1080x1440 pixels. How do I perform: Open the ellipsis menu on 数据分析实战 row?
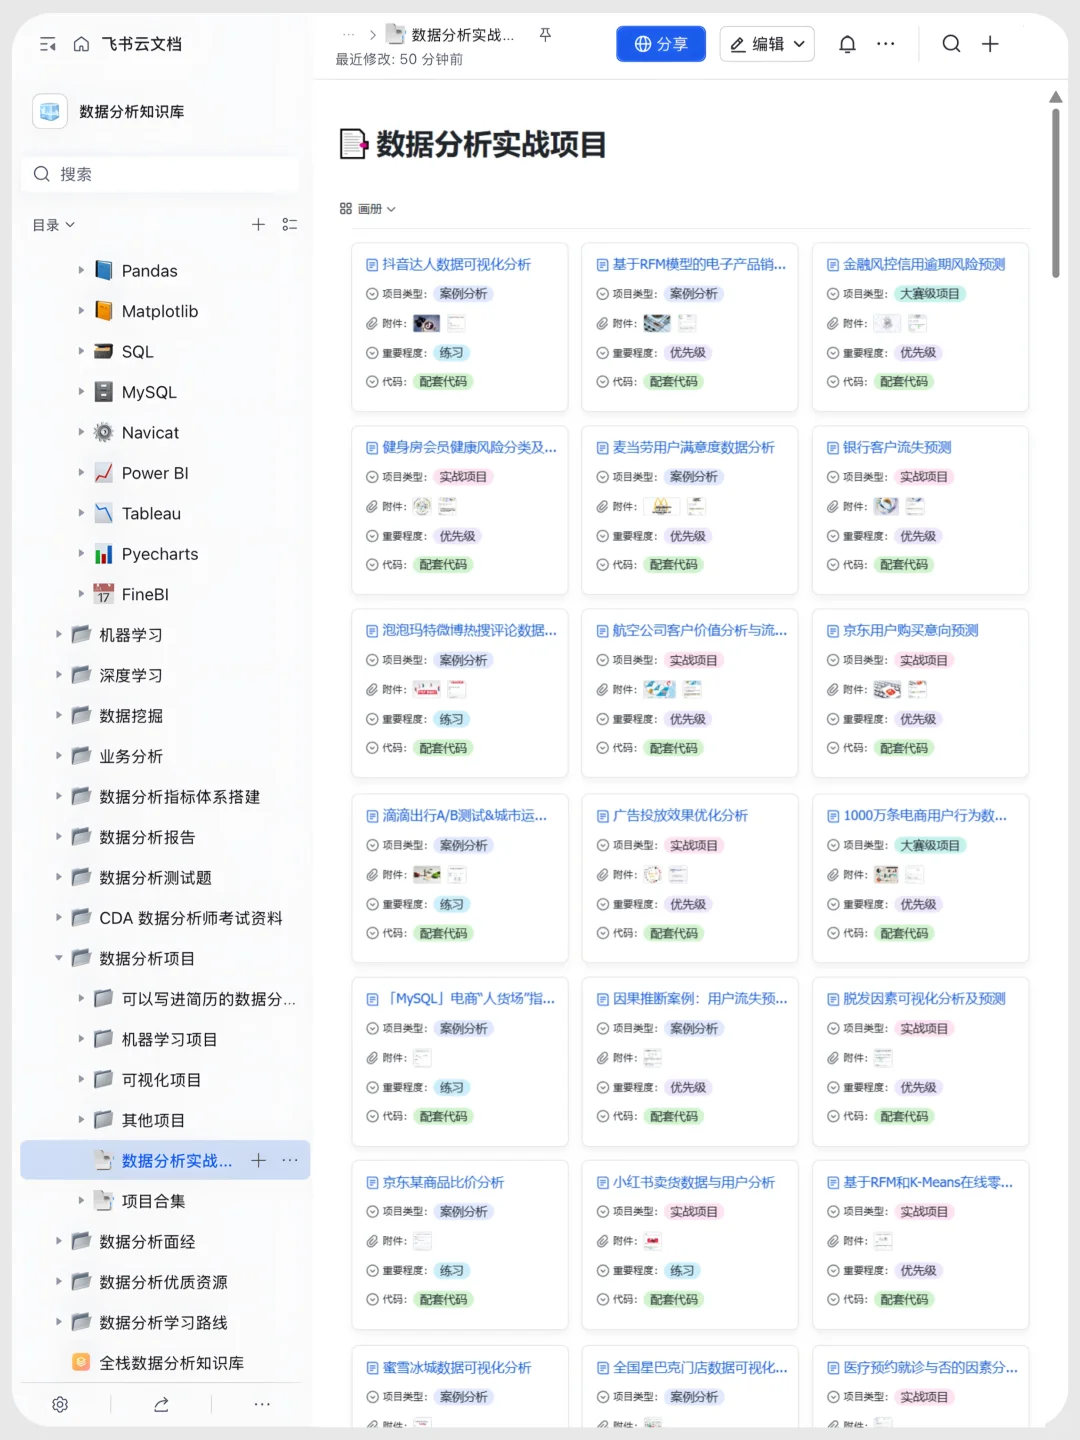(290, 1160)
